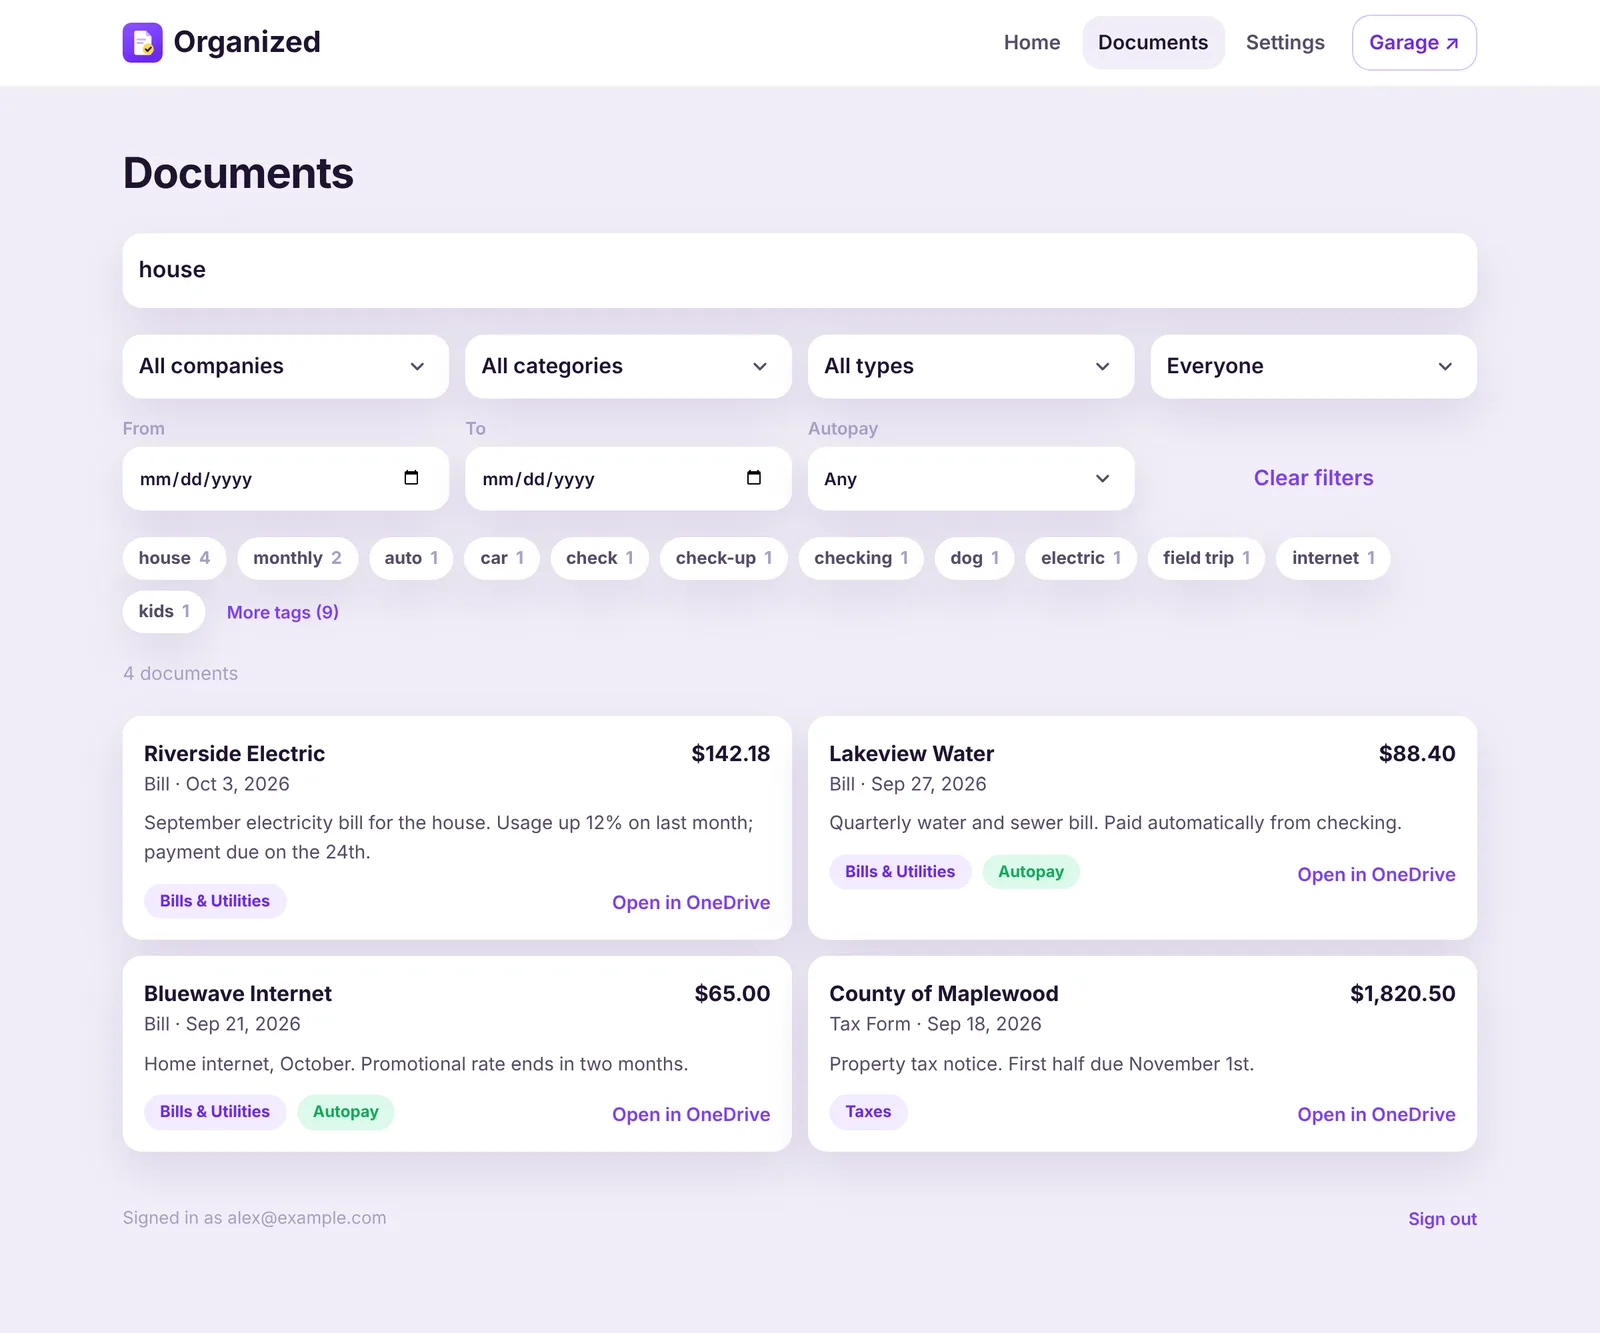Click the $1,820.50 amount
Viewport: 1600px width, 1333px height.
click(1402, 994)
